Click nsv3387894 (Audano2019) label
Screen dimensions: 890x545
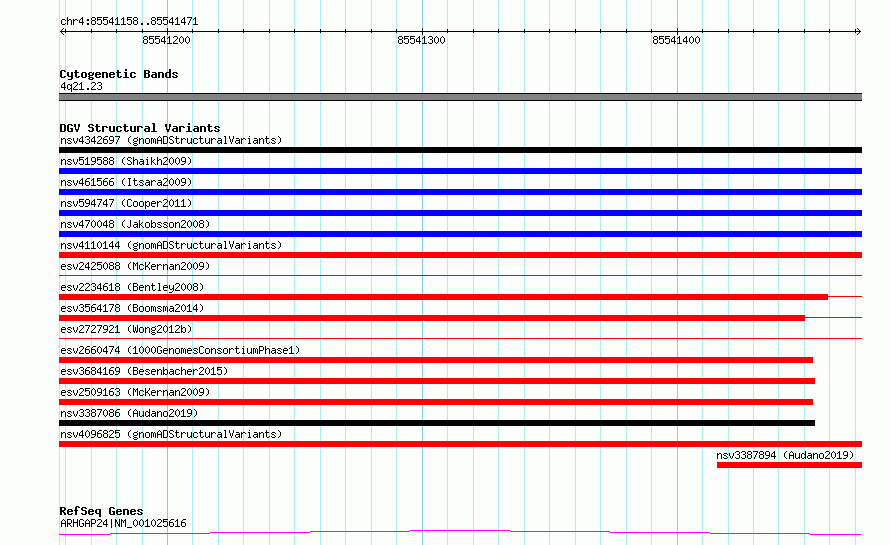click(x=785, y=455)
